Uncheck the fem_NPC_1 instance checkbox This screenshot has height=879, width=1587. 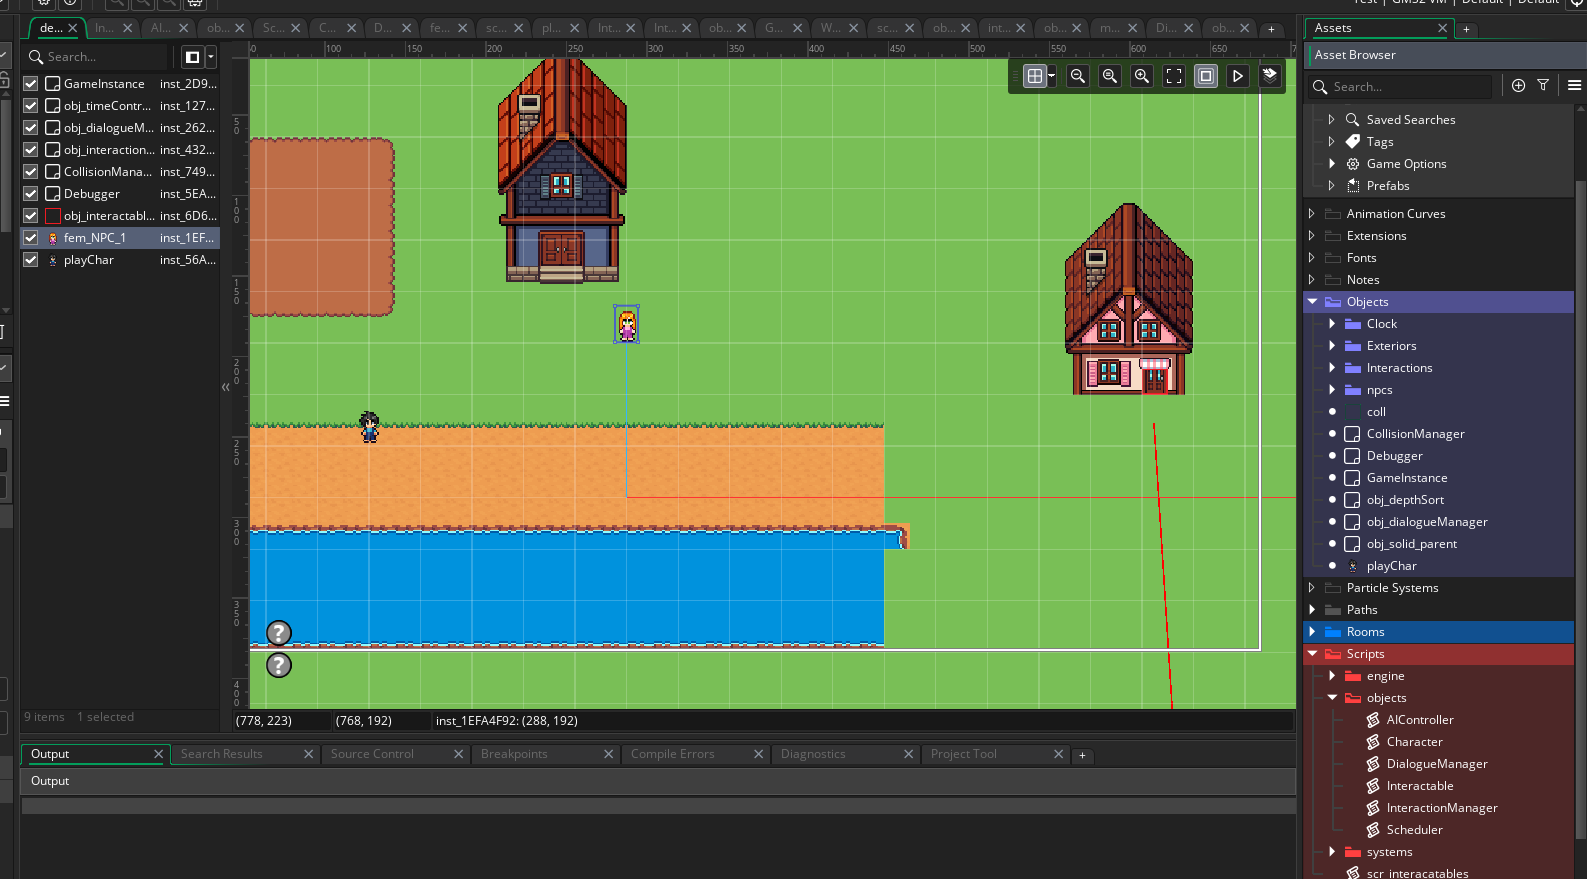point(31,238)
